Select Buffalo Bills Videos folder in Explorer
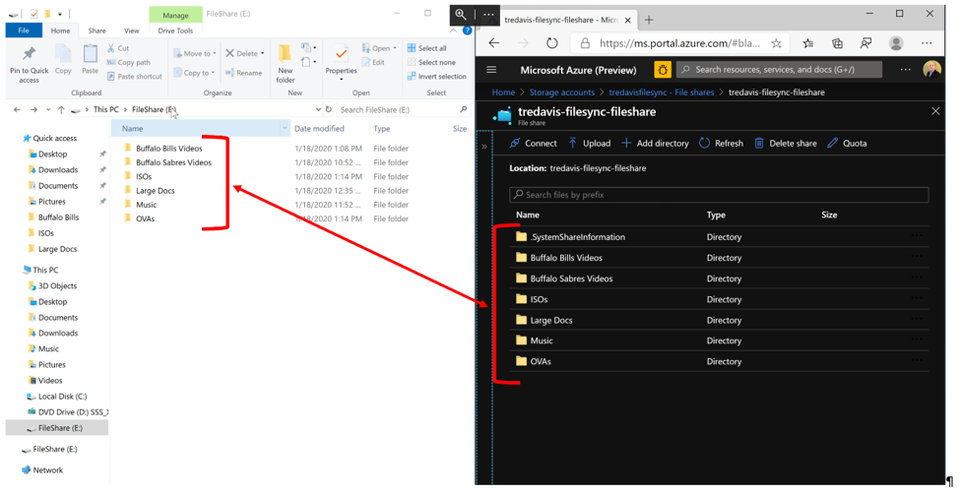 [x=169, y=148]
